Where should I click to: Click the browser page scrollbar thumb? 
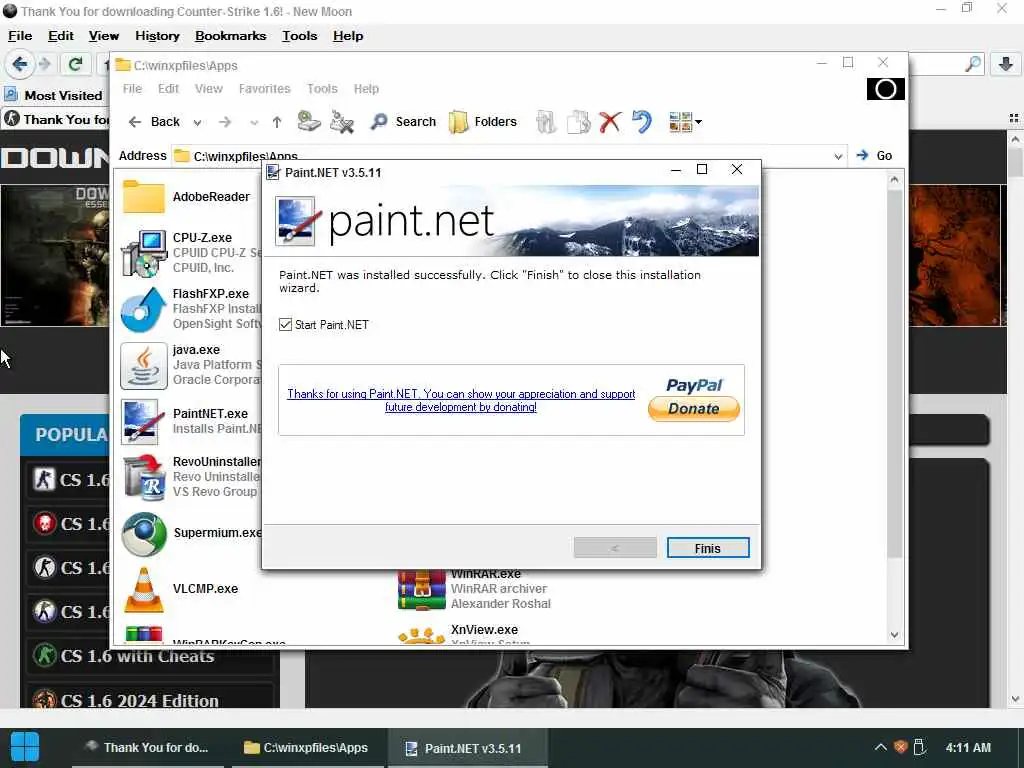pyautogui.click(x=1015, y=162)
